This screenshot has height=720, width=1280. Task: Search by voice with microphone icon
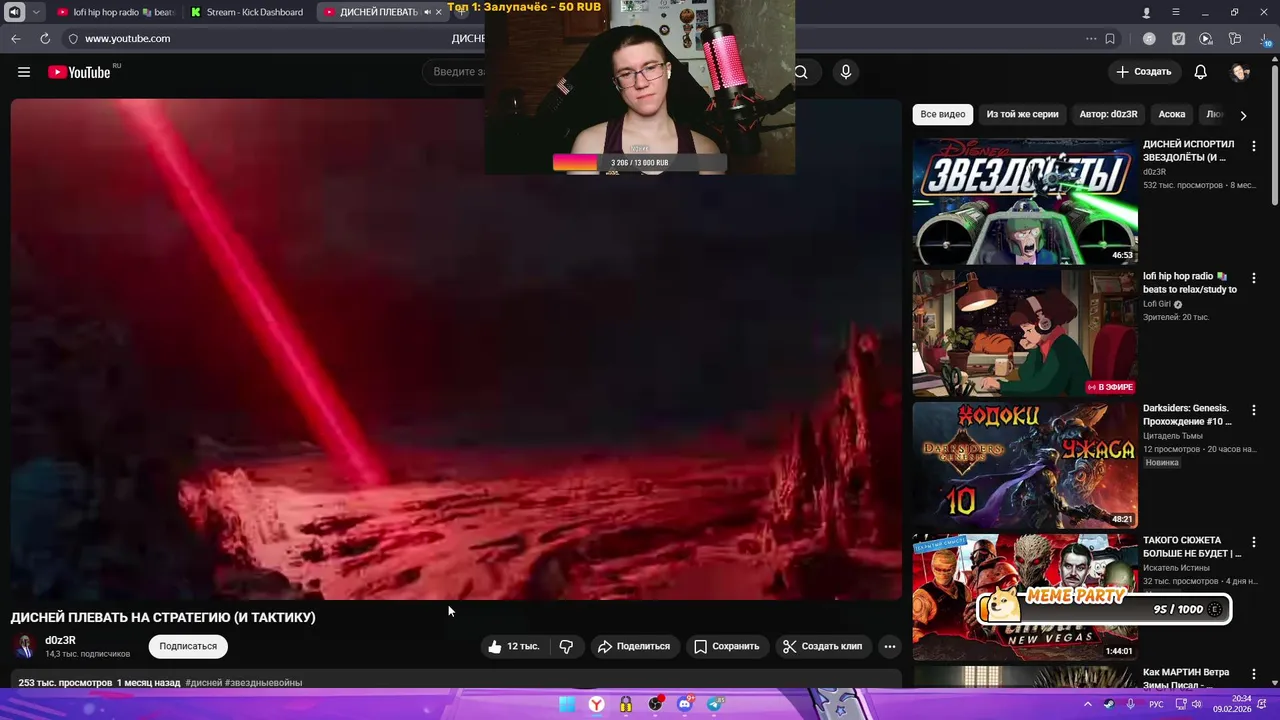pos(846,72)
